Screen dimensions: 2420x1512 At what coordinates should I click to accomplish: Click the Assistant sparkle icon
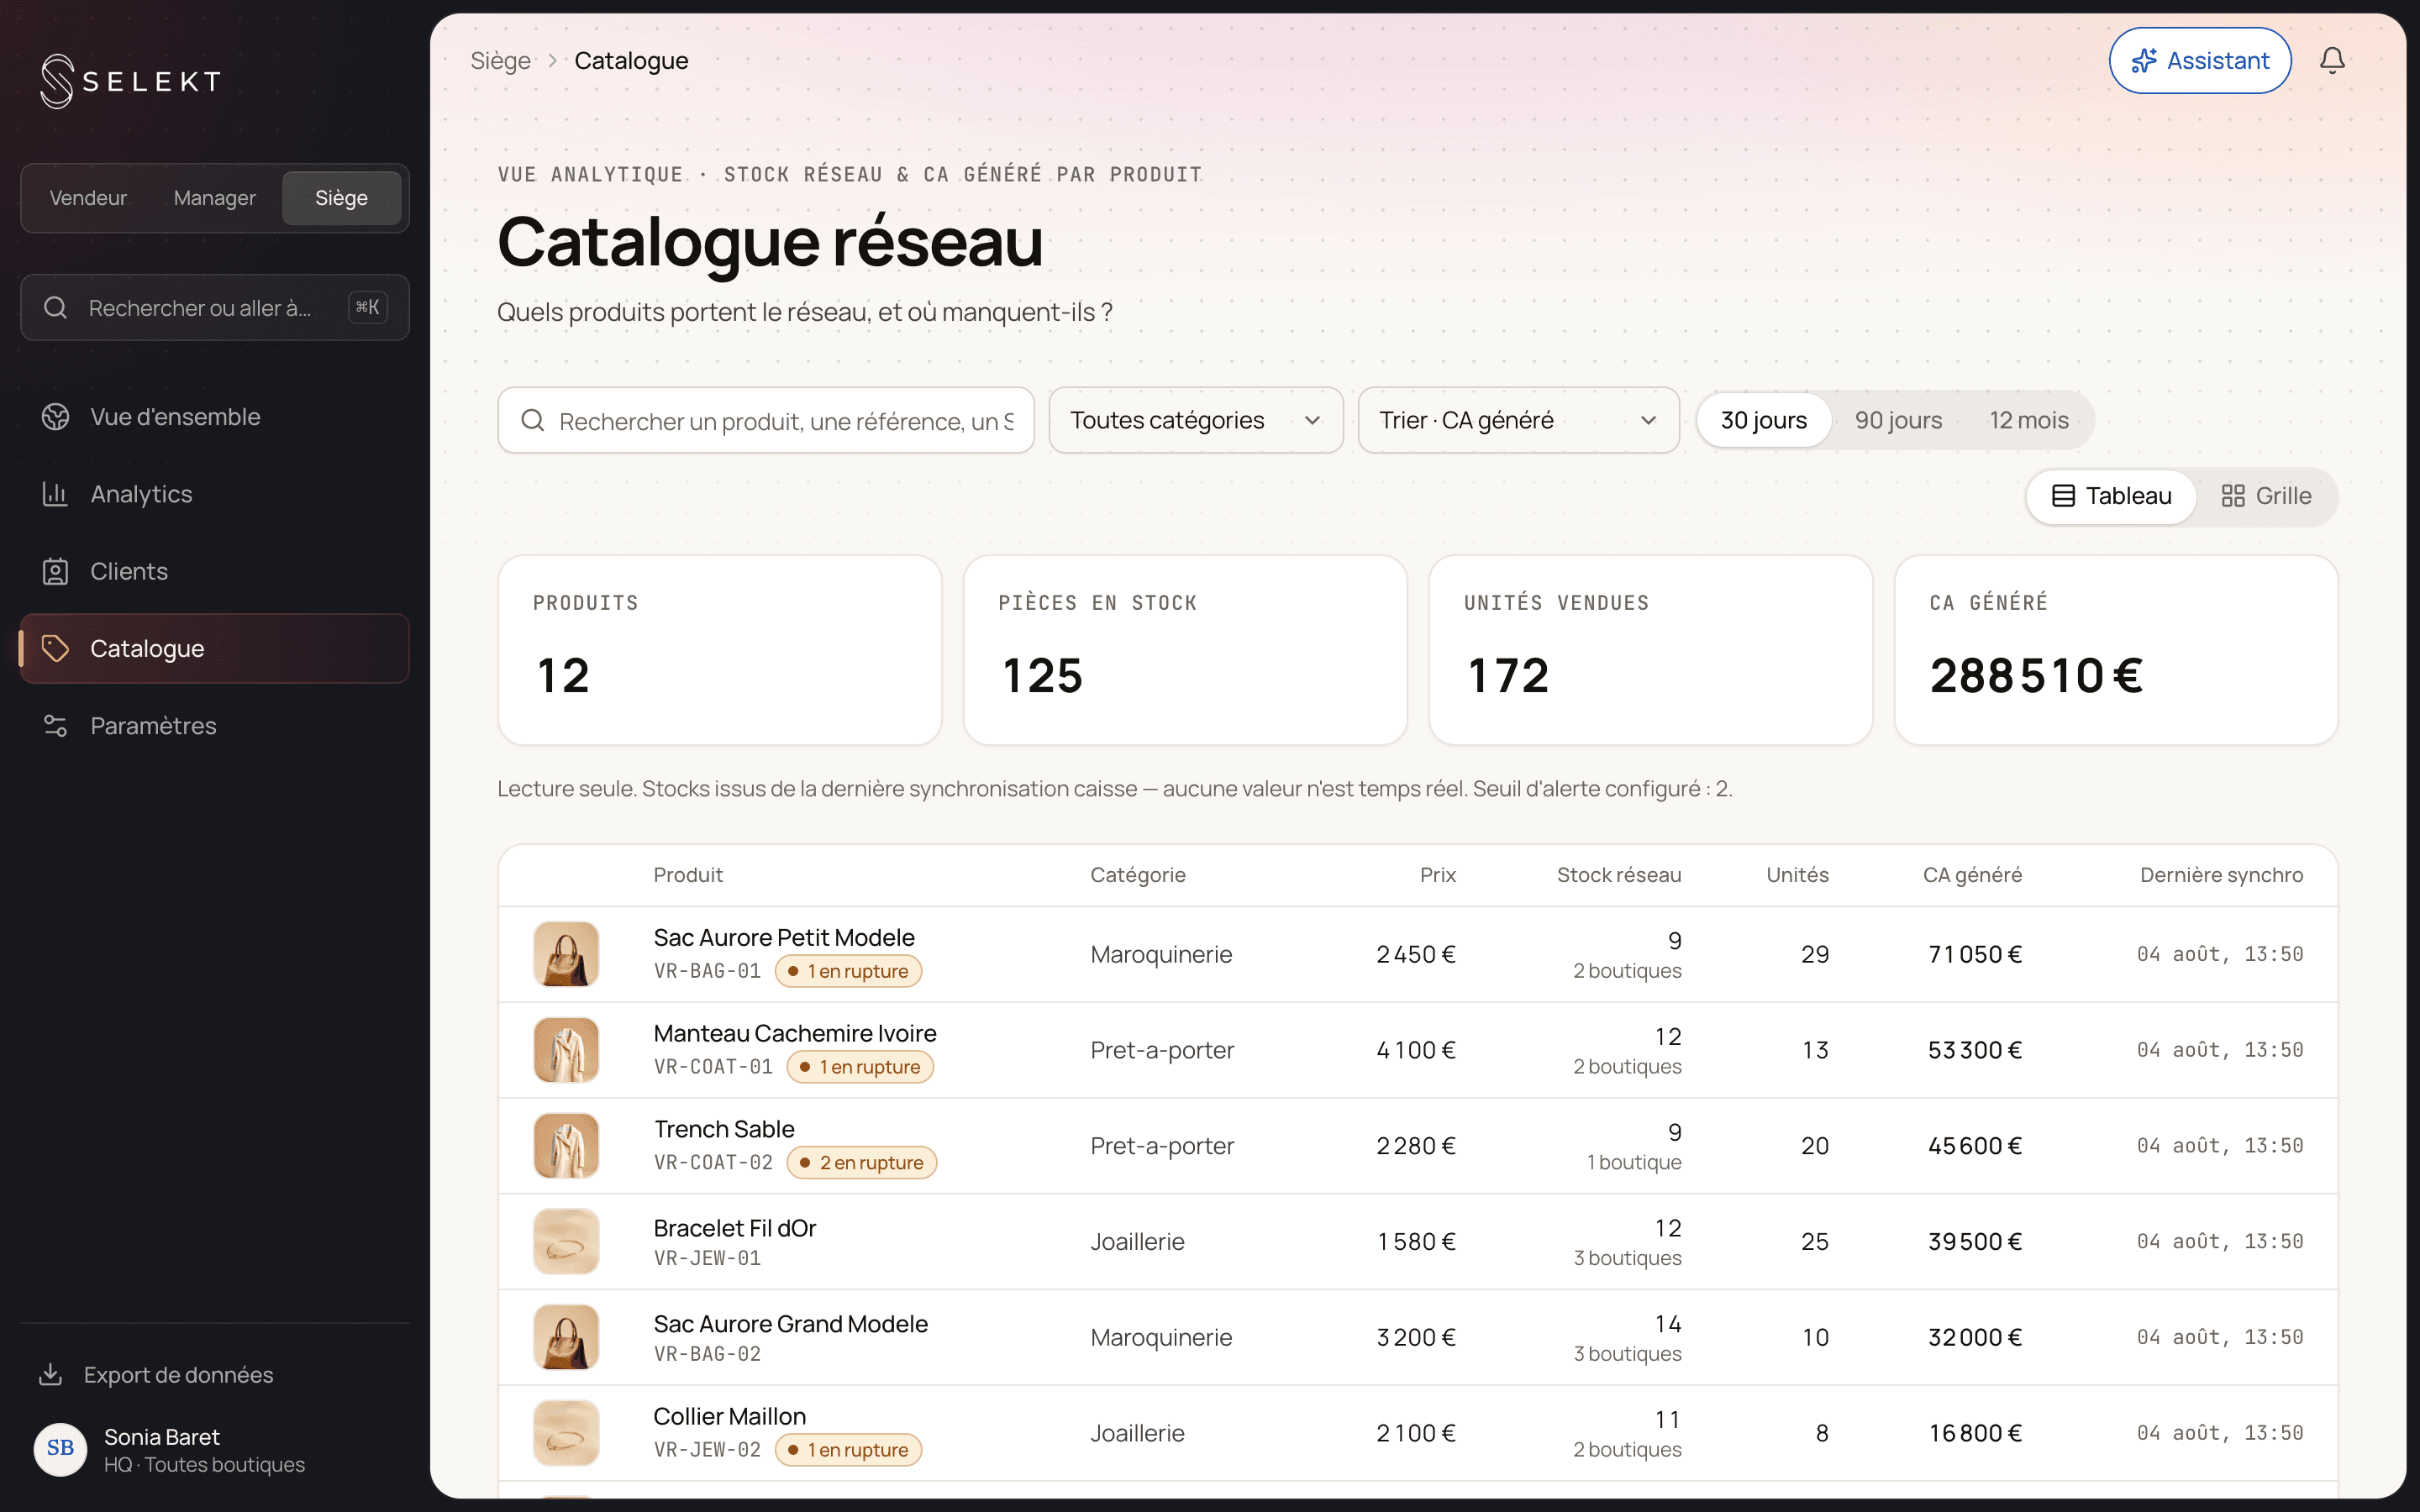pos(2143,61)
